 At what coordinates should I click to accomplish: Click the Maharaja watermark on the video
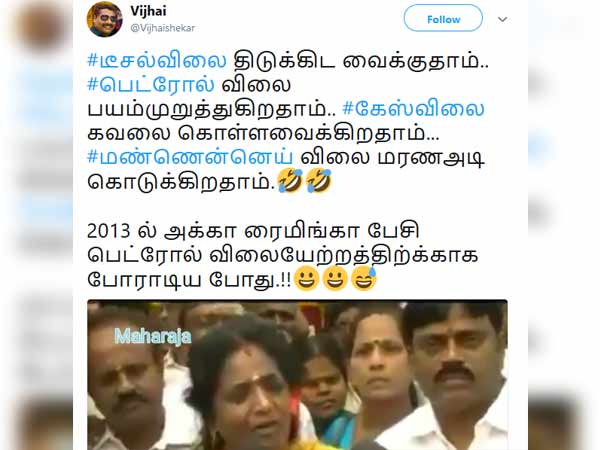click(153, 337)
